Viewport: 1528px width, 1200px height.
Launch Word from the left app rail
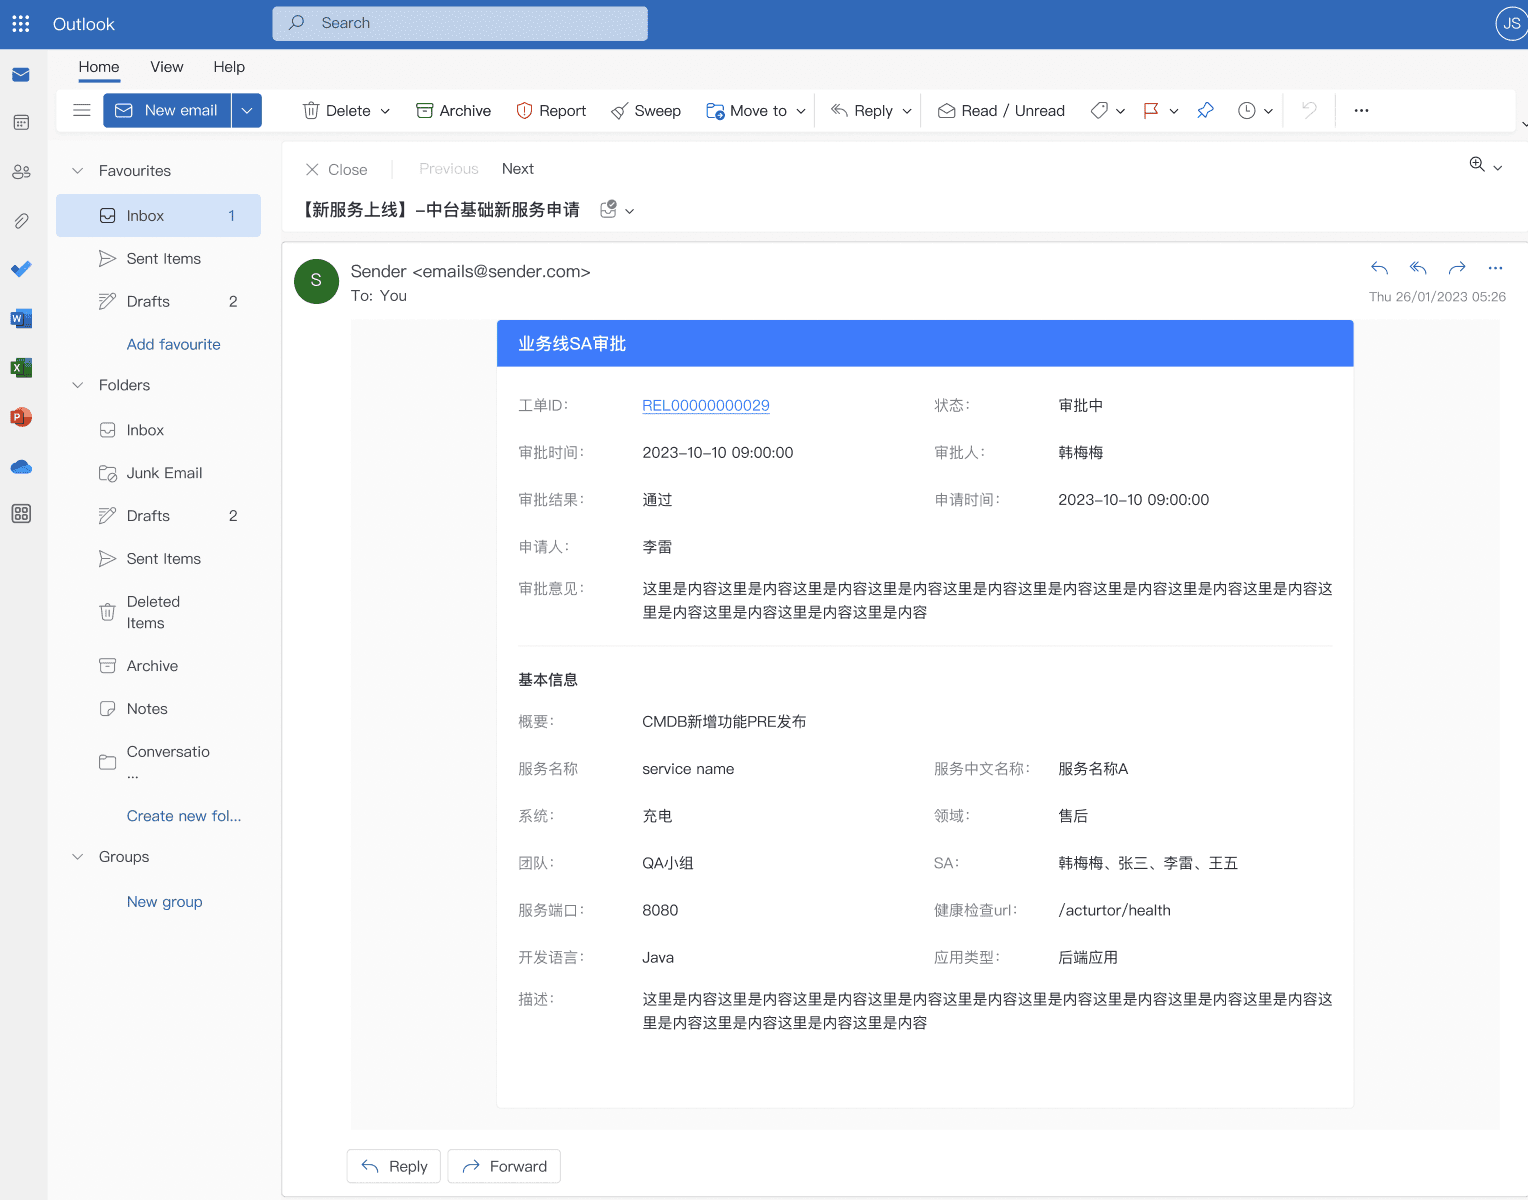21,319
